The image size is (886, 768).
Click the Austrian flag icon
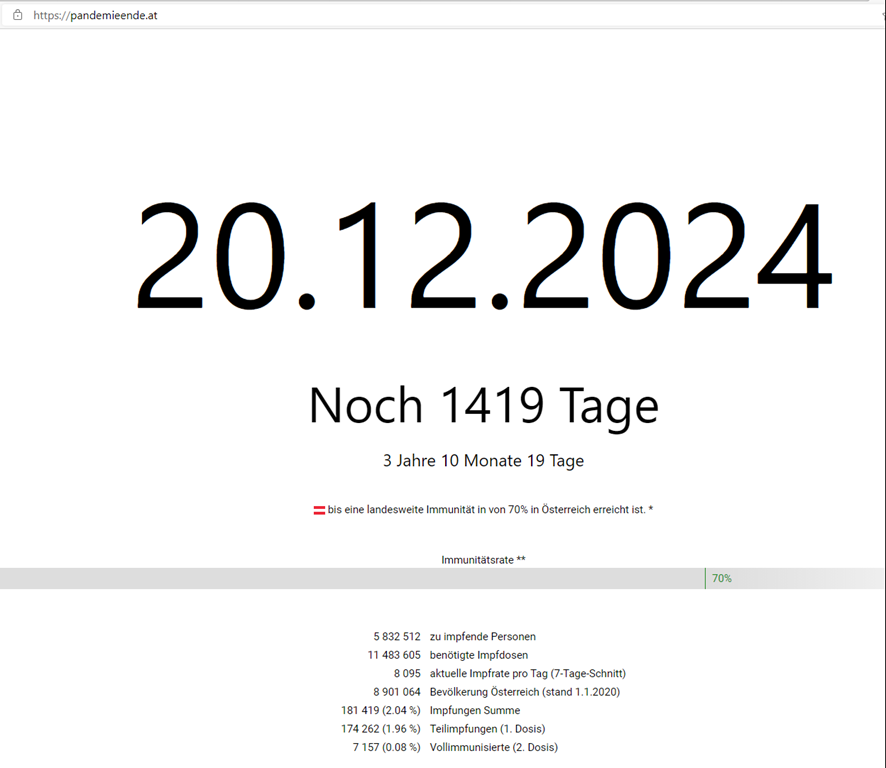(x=319, y=510)
